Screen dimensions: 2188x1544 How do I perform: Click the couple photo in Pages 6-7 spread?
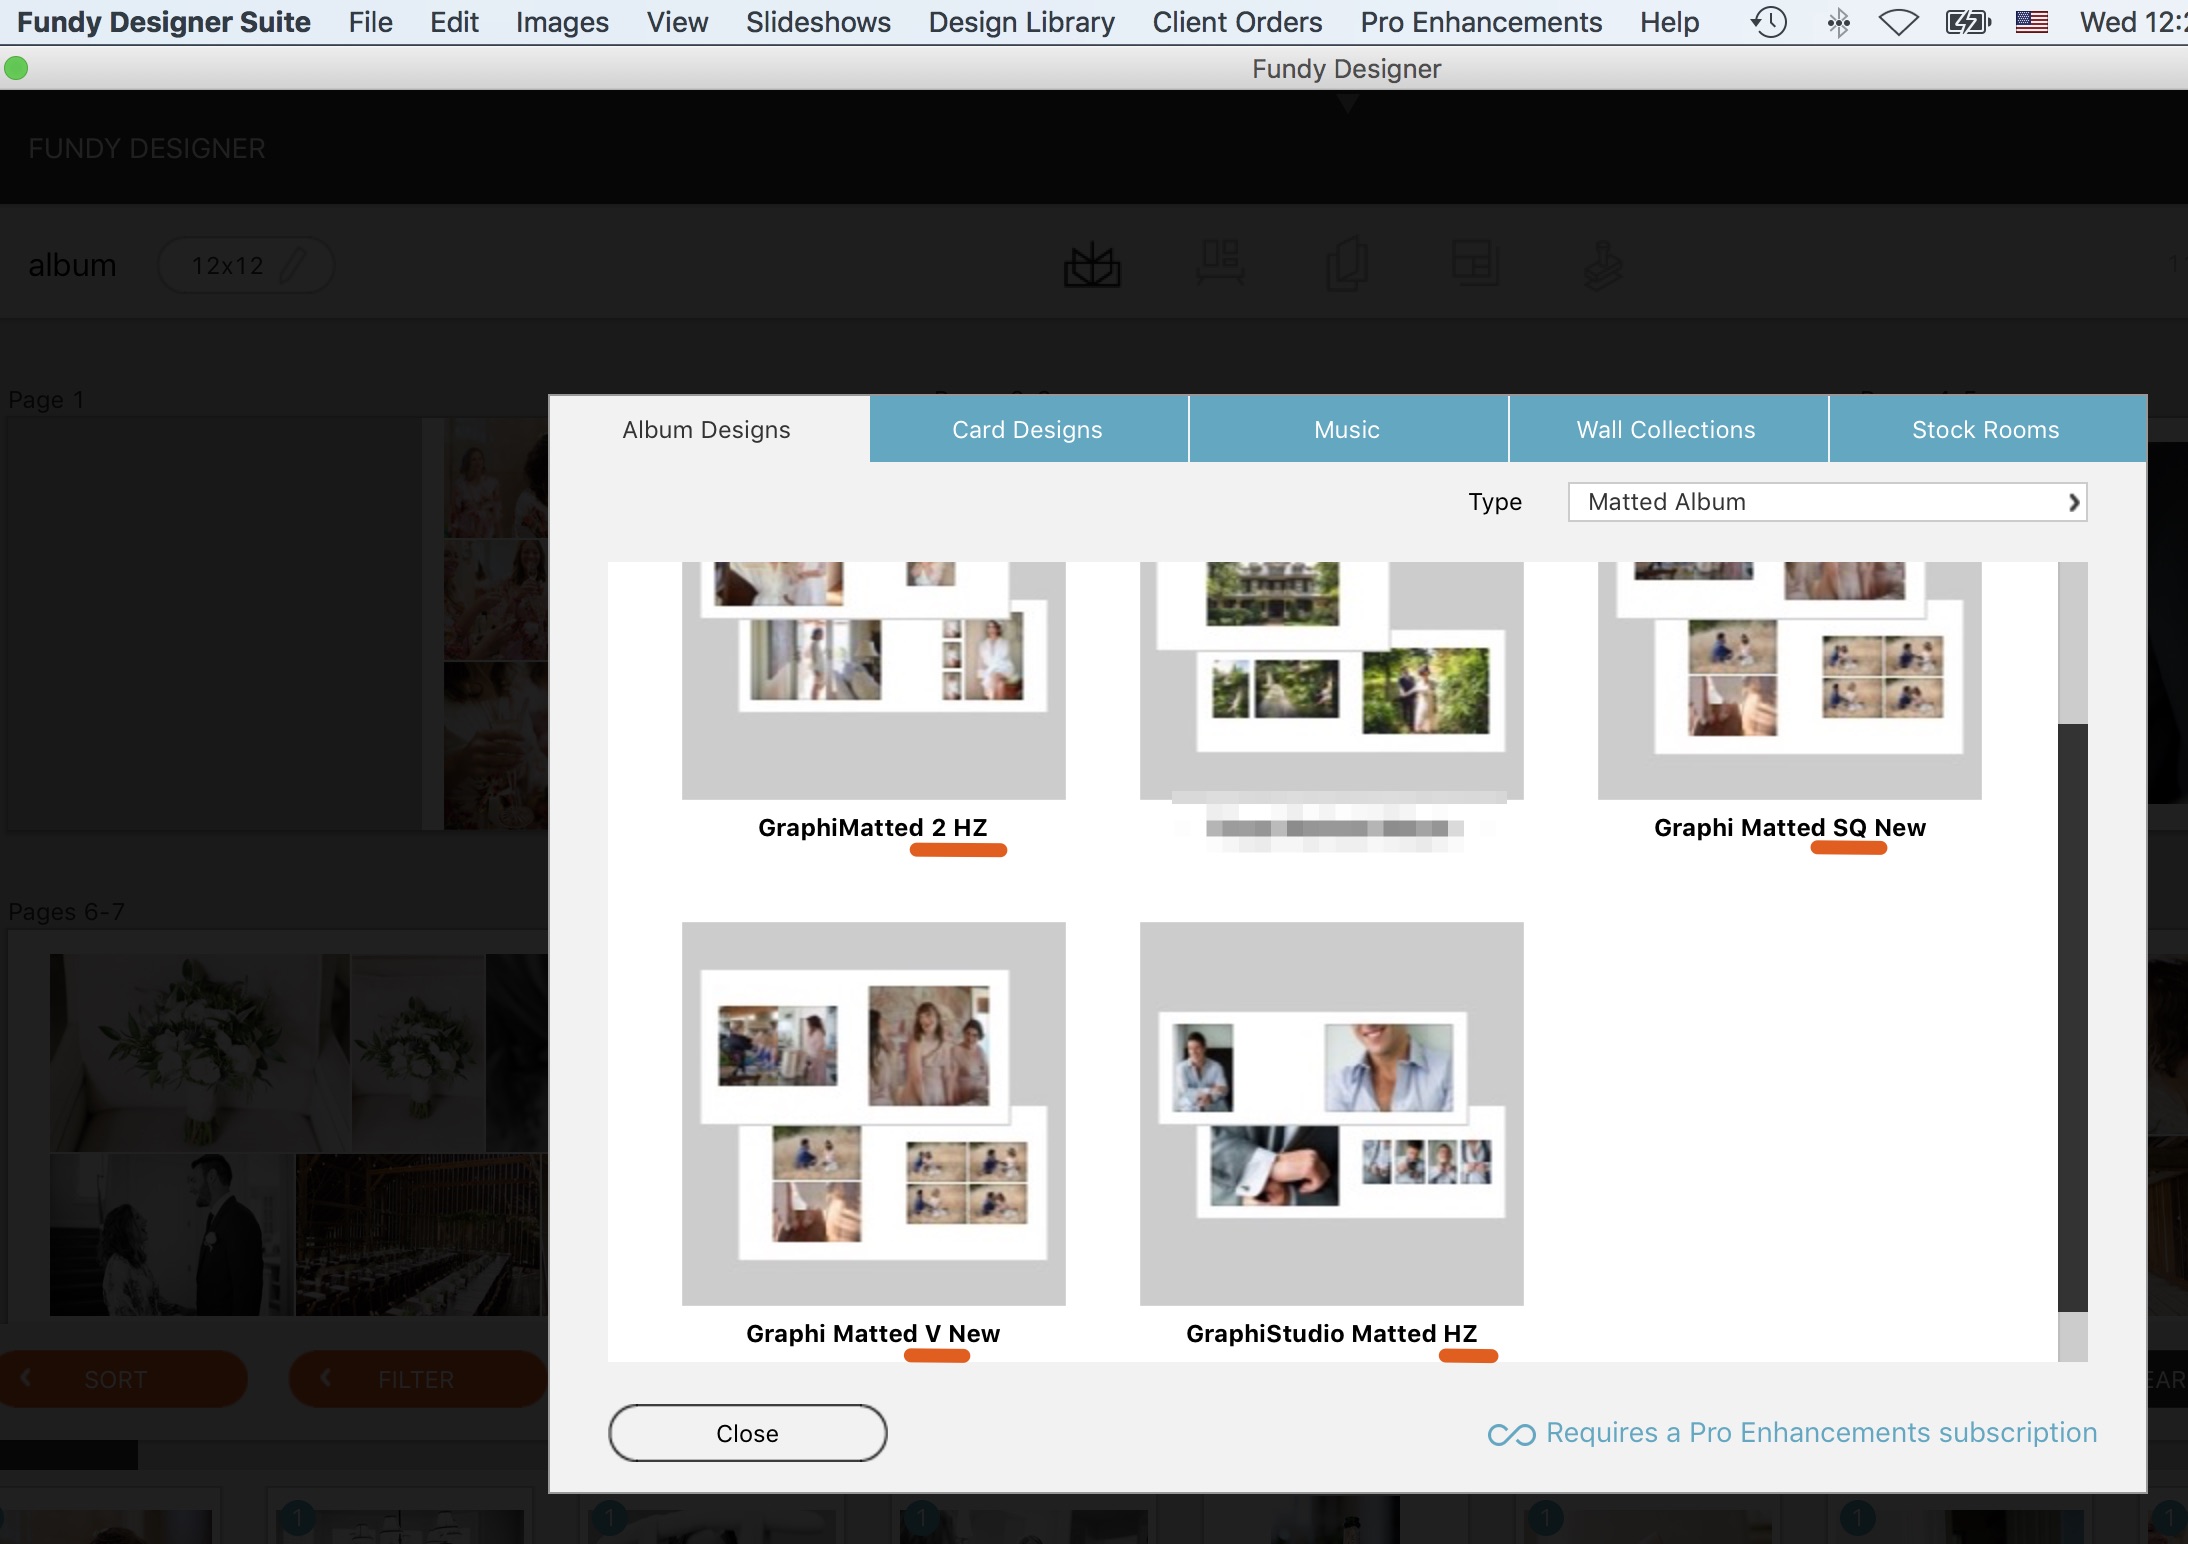click(172, 1234)
